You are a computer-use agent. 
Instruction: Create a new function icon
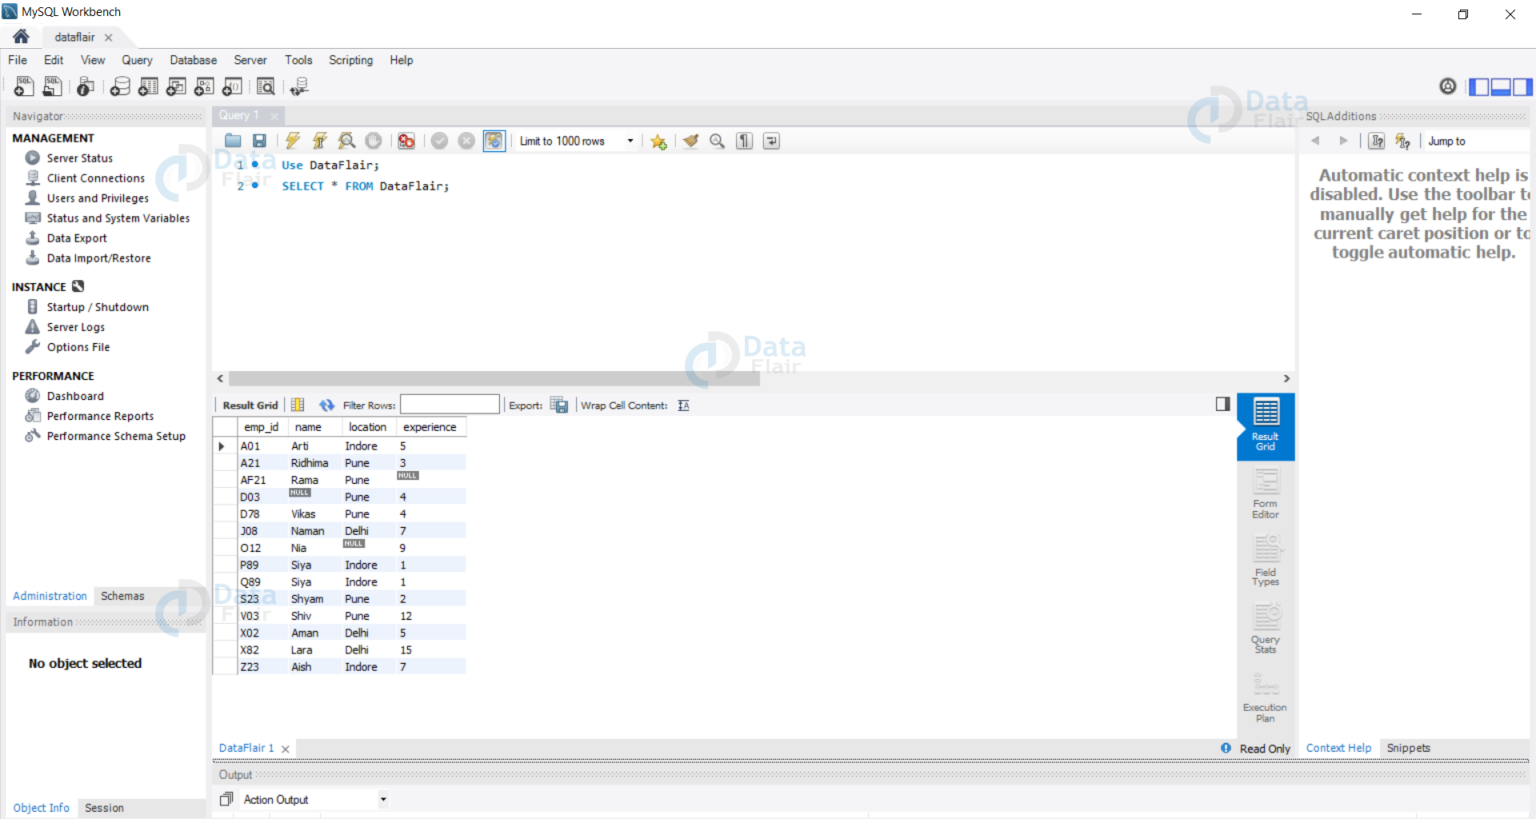click(x=232, y=87)
